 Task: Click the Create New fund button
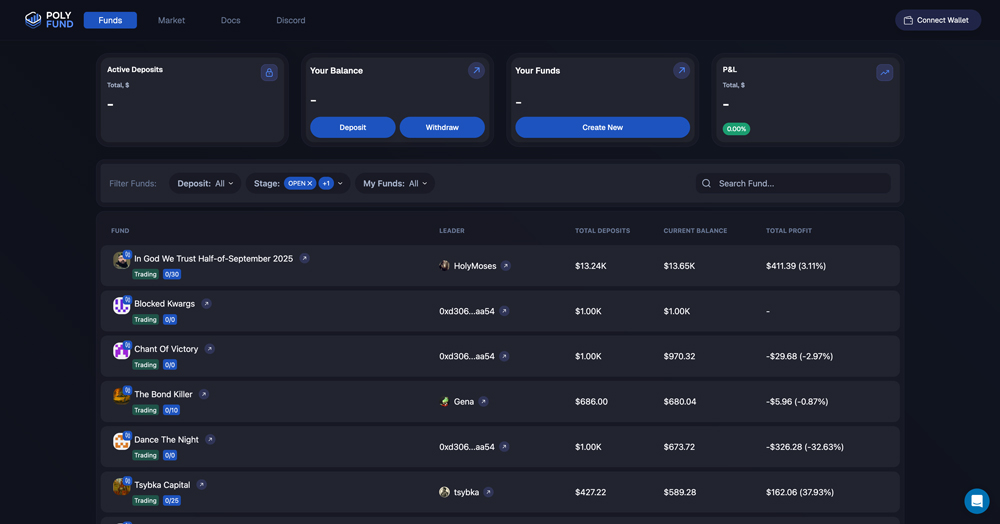click(x=602, y=127)
